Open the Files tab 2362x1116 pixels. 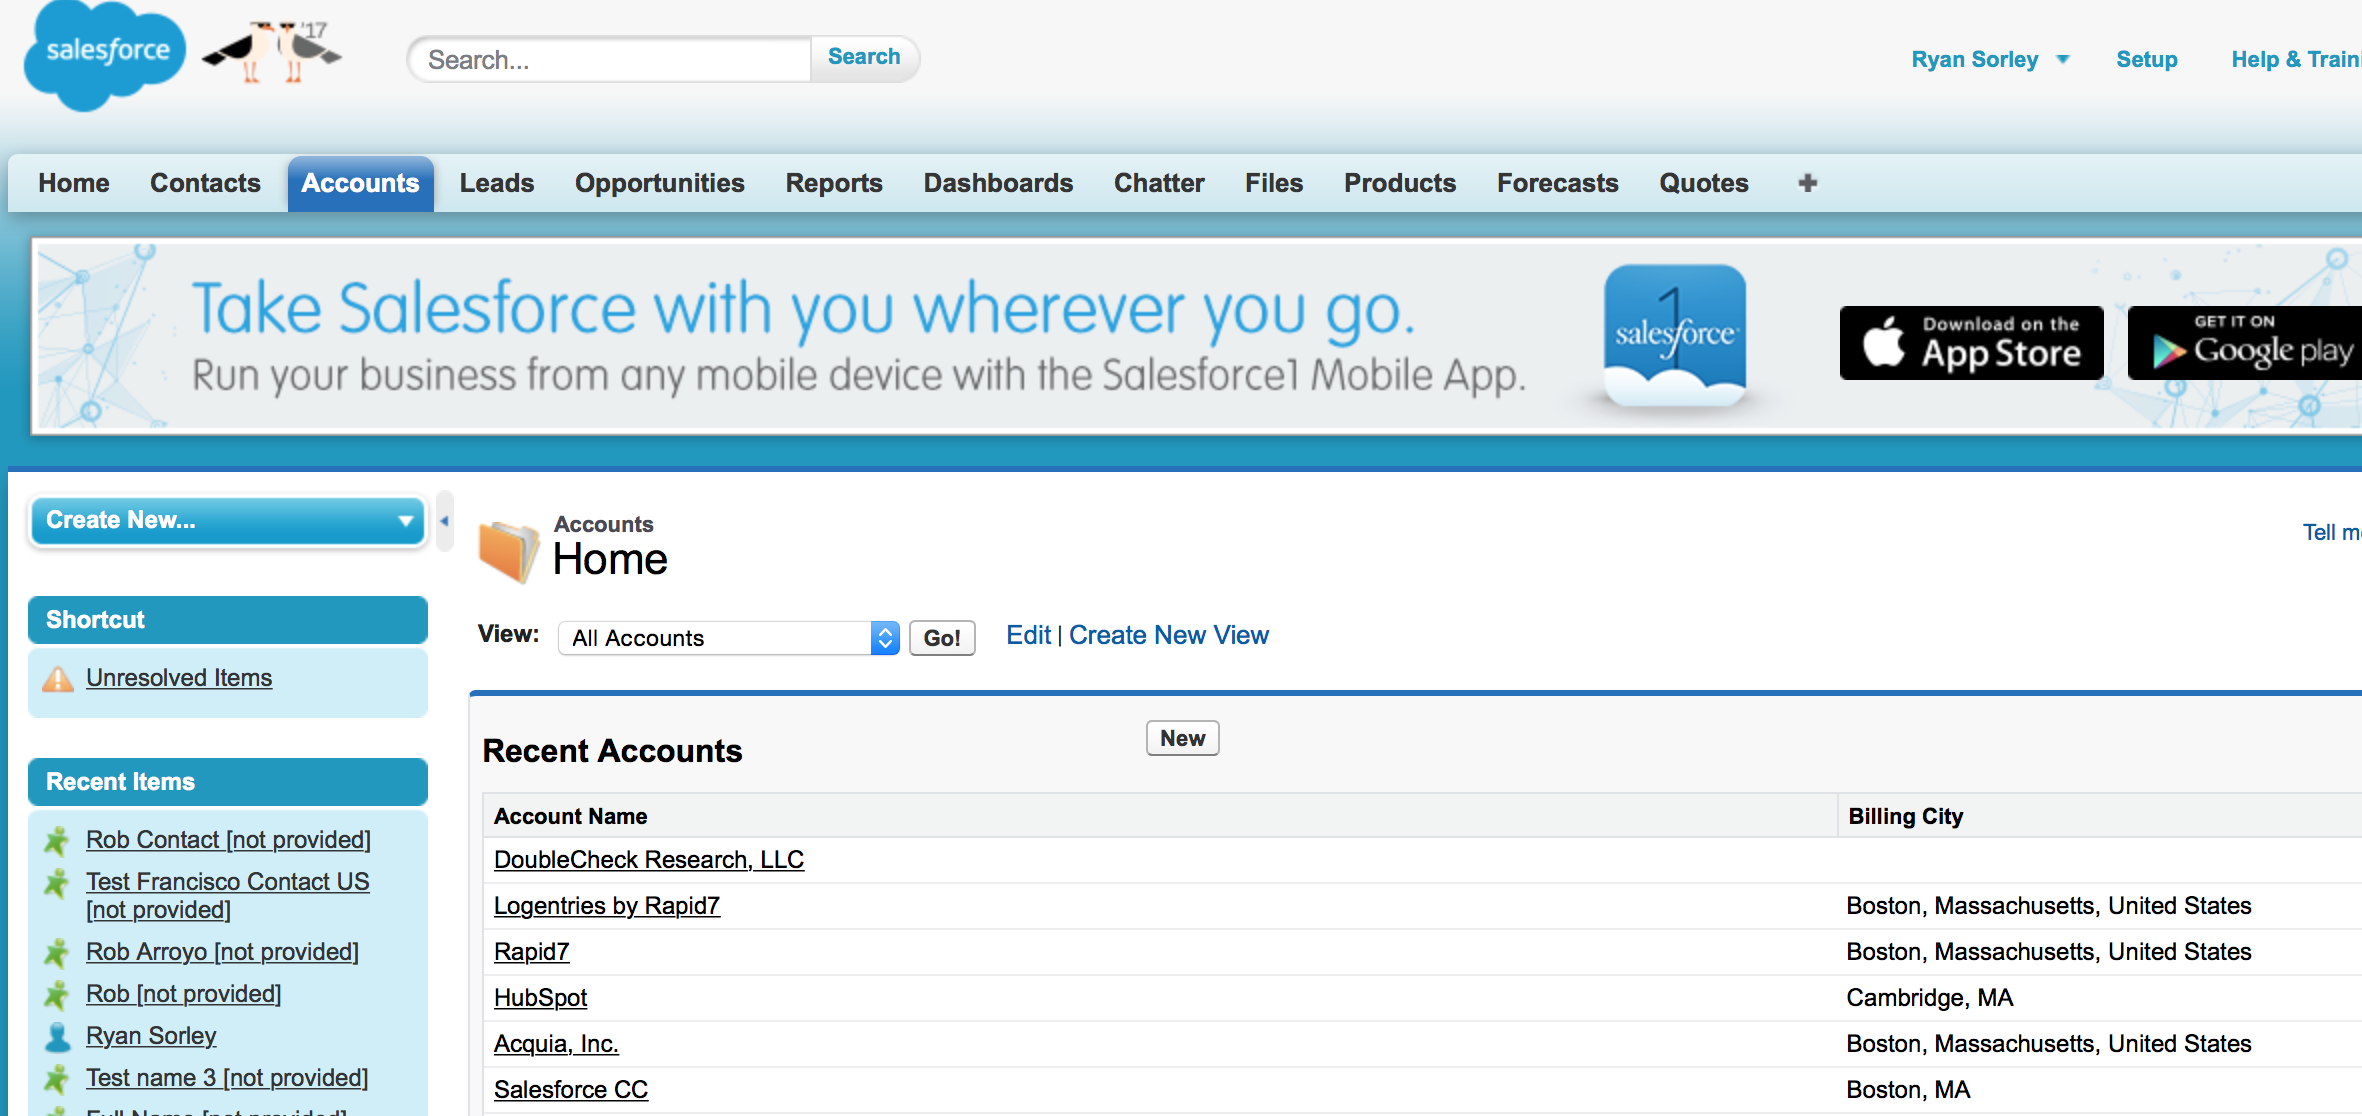[1274, 183]
